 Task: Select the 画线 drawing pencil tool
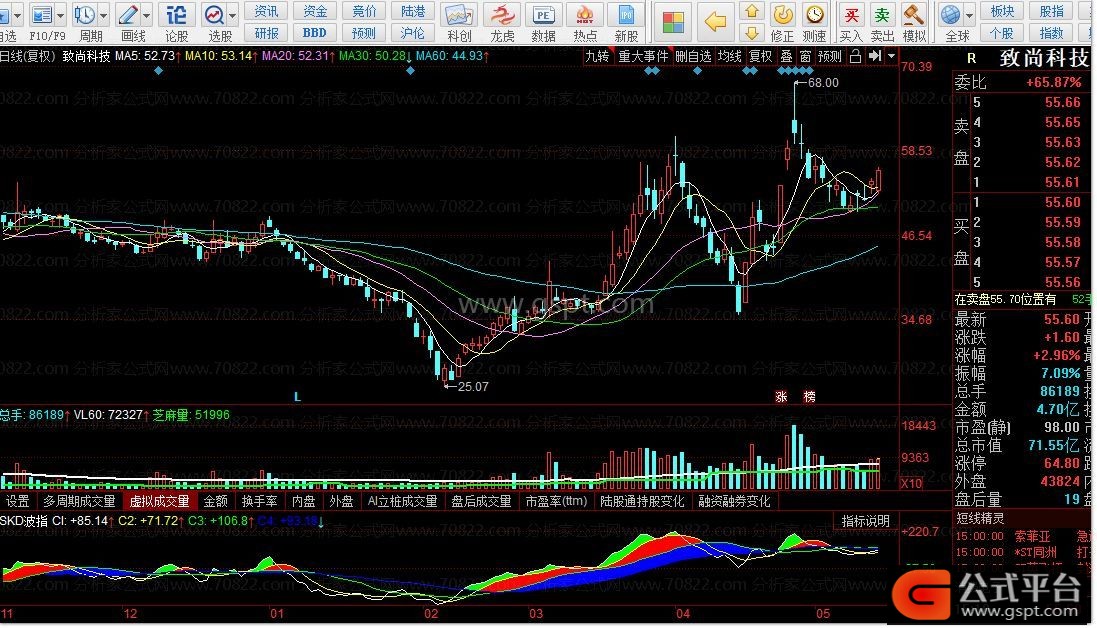pos(129,14)
